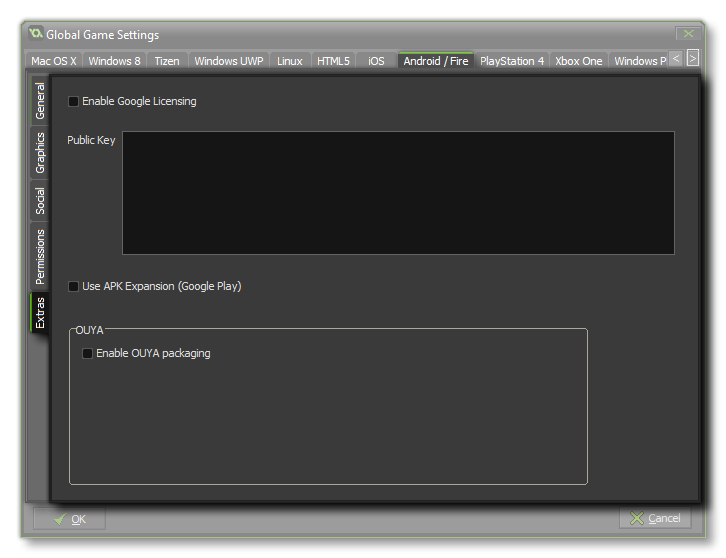This screenshot has height=558, width=726.
Task: Select the iOS platform tab
Action: [x=376, y=61]
